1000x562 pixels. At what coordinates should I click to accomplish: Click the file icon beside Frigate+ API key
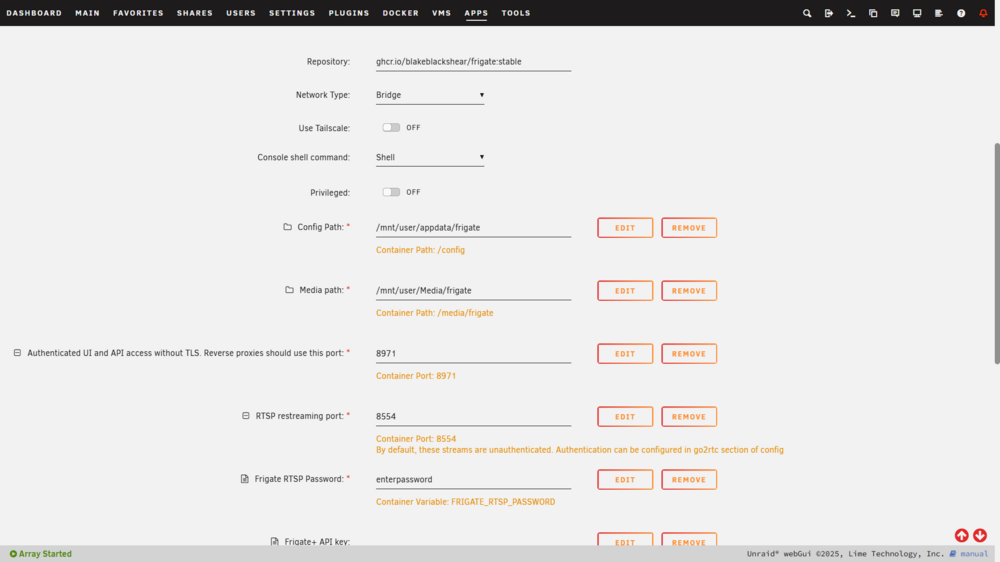point(274,541)
